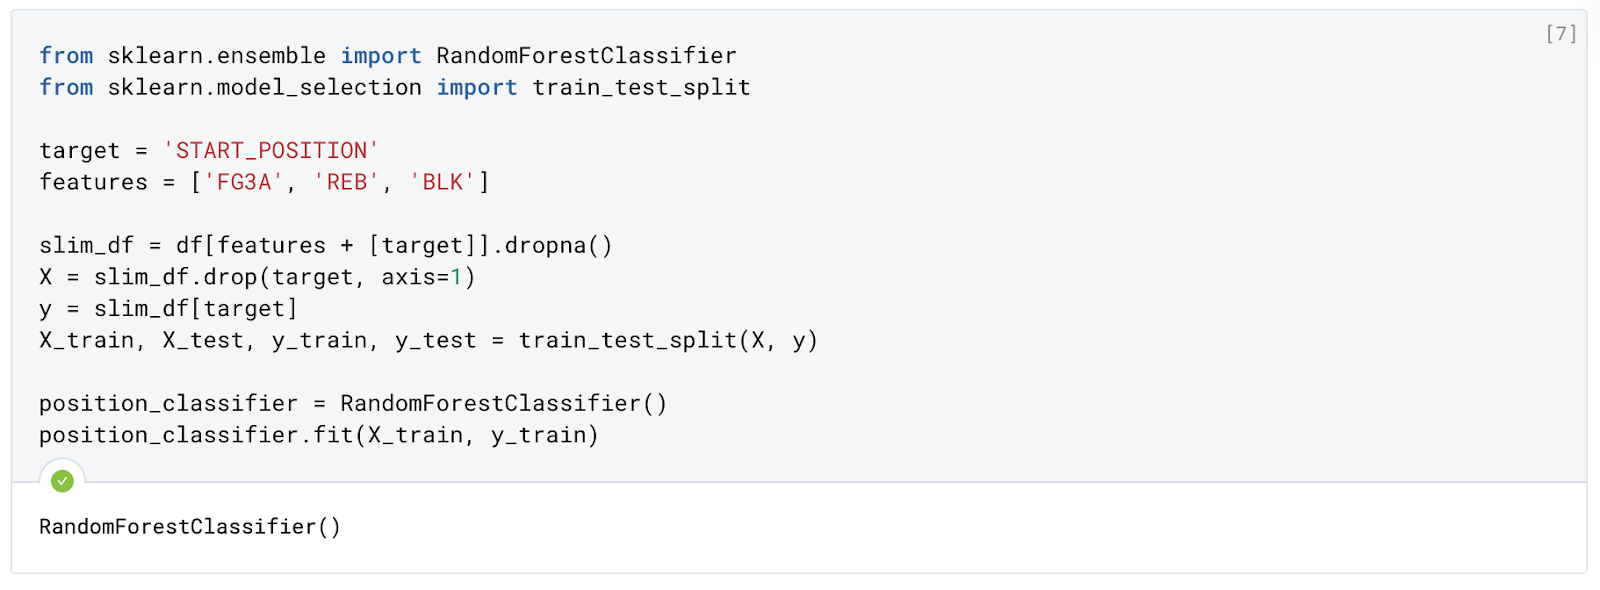Place cursor on 'START_POSITION' string
The height and width of the screenshot is (590, 1600).
[271, 150]
